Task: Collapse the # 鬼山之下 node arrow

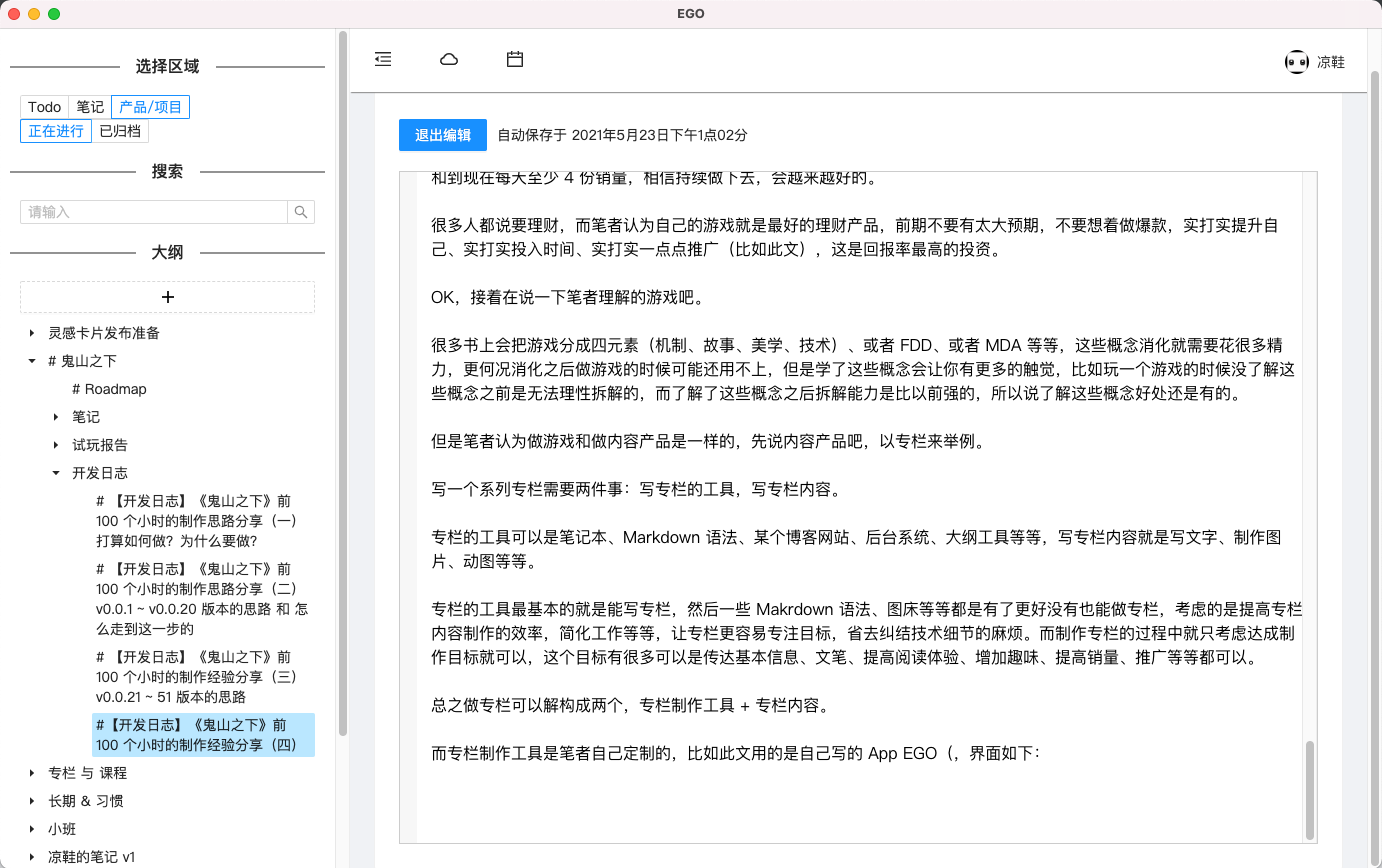Action: [x=33, y=361]
